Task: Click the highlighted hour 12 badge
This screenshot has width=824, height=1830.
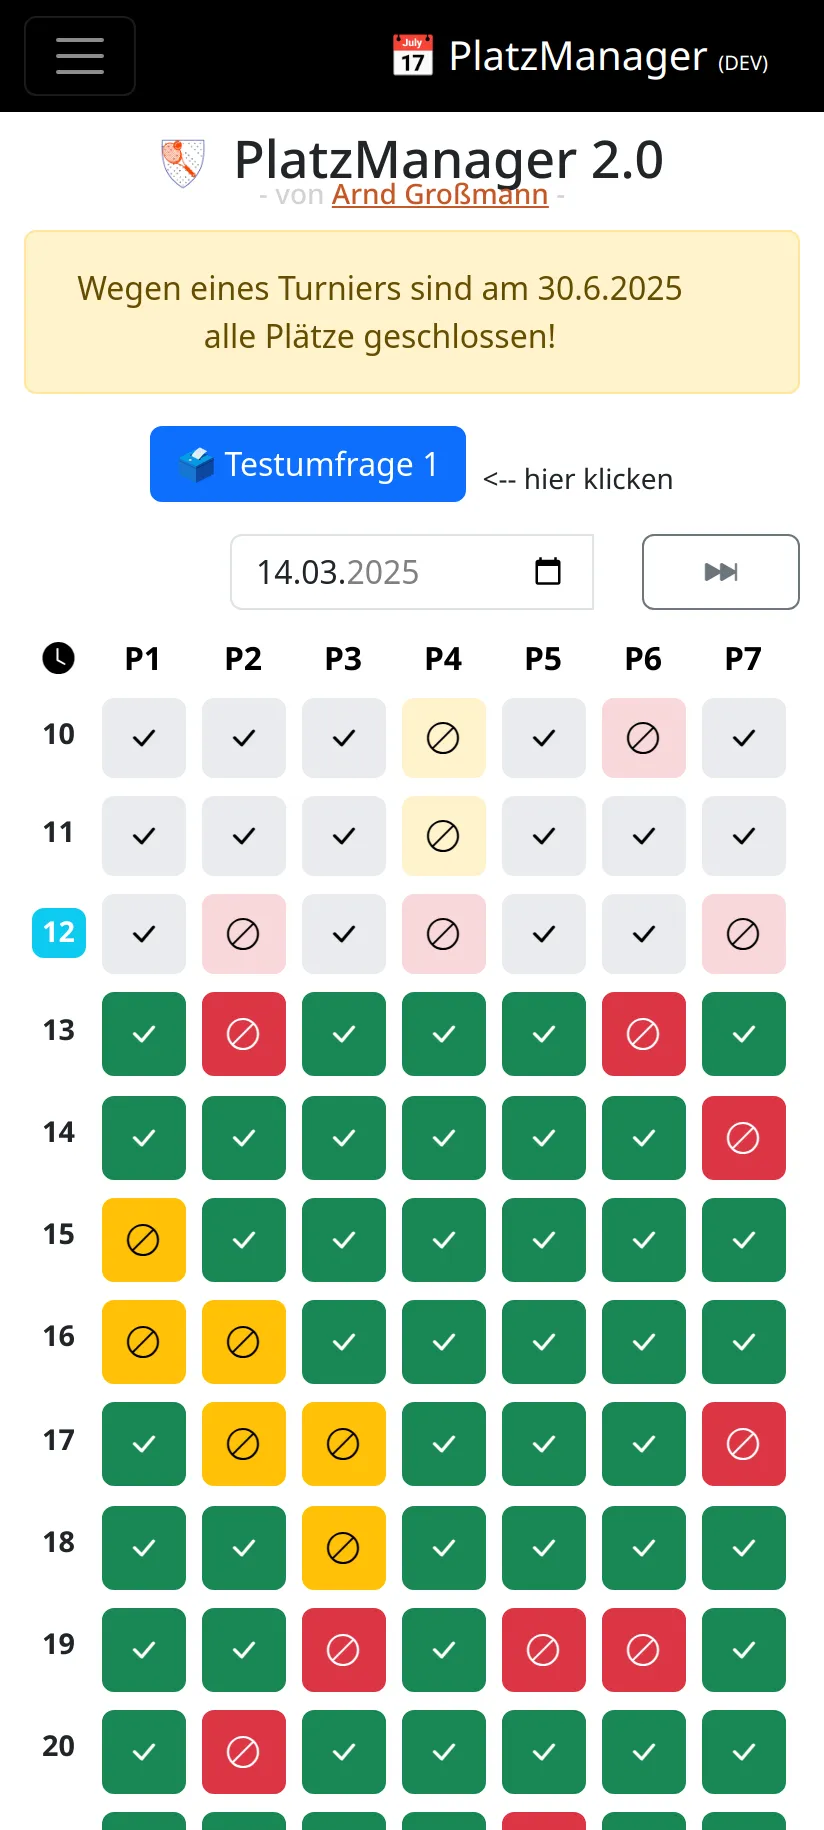Action: [x=59, y=933]
